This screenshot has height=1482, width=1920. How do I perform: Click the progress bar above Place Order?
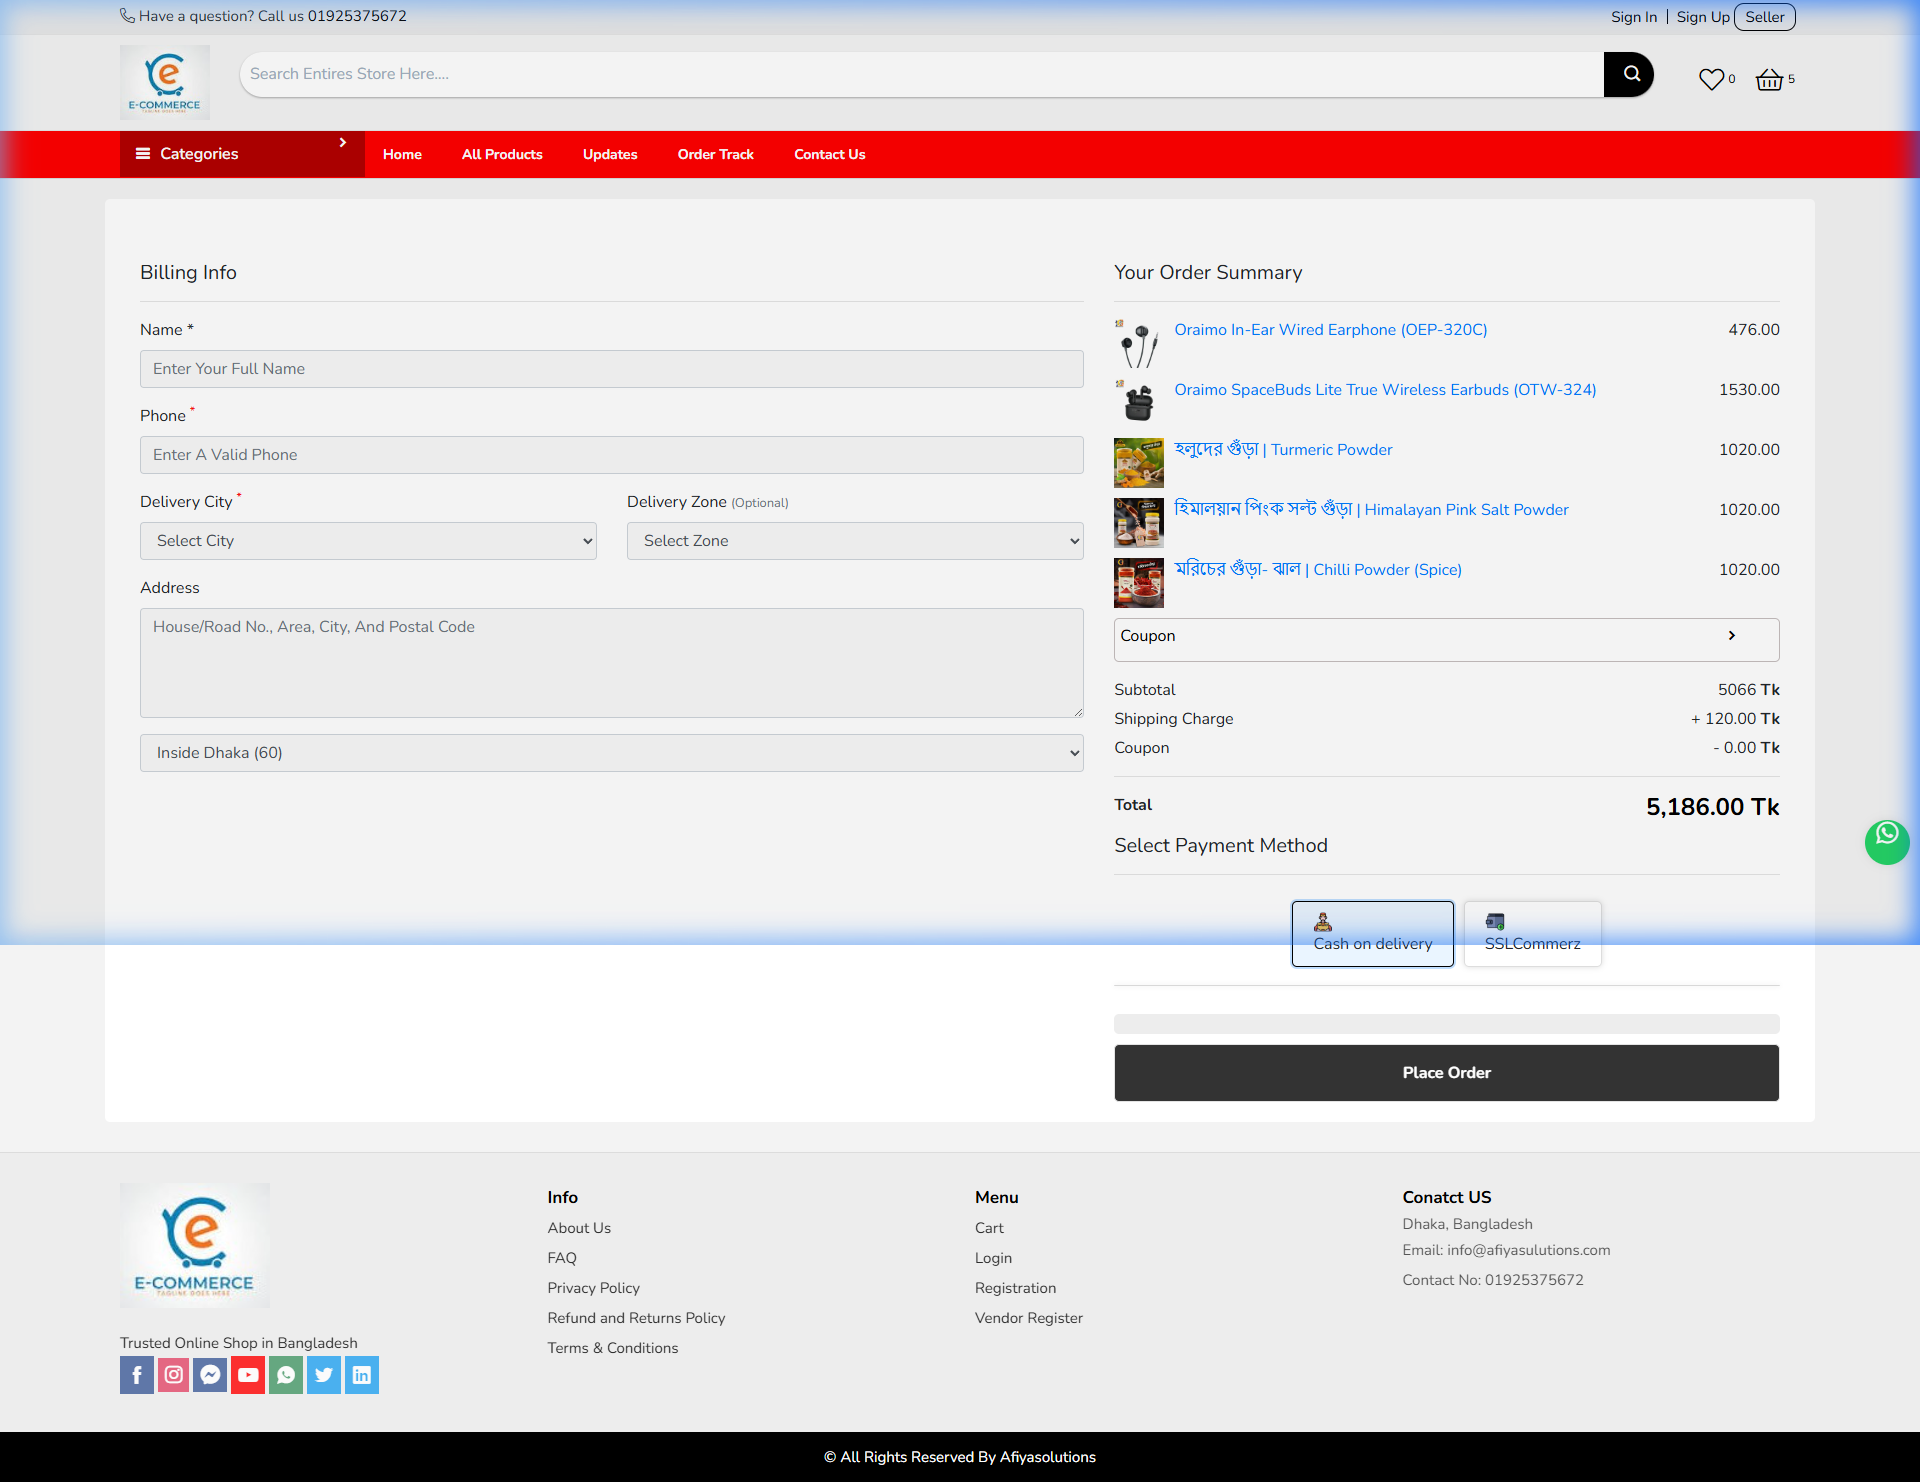click(x=1446, y=1023)
